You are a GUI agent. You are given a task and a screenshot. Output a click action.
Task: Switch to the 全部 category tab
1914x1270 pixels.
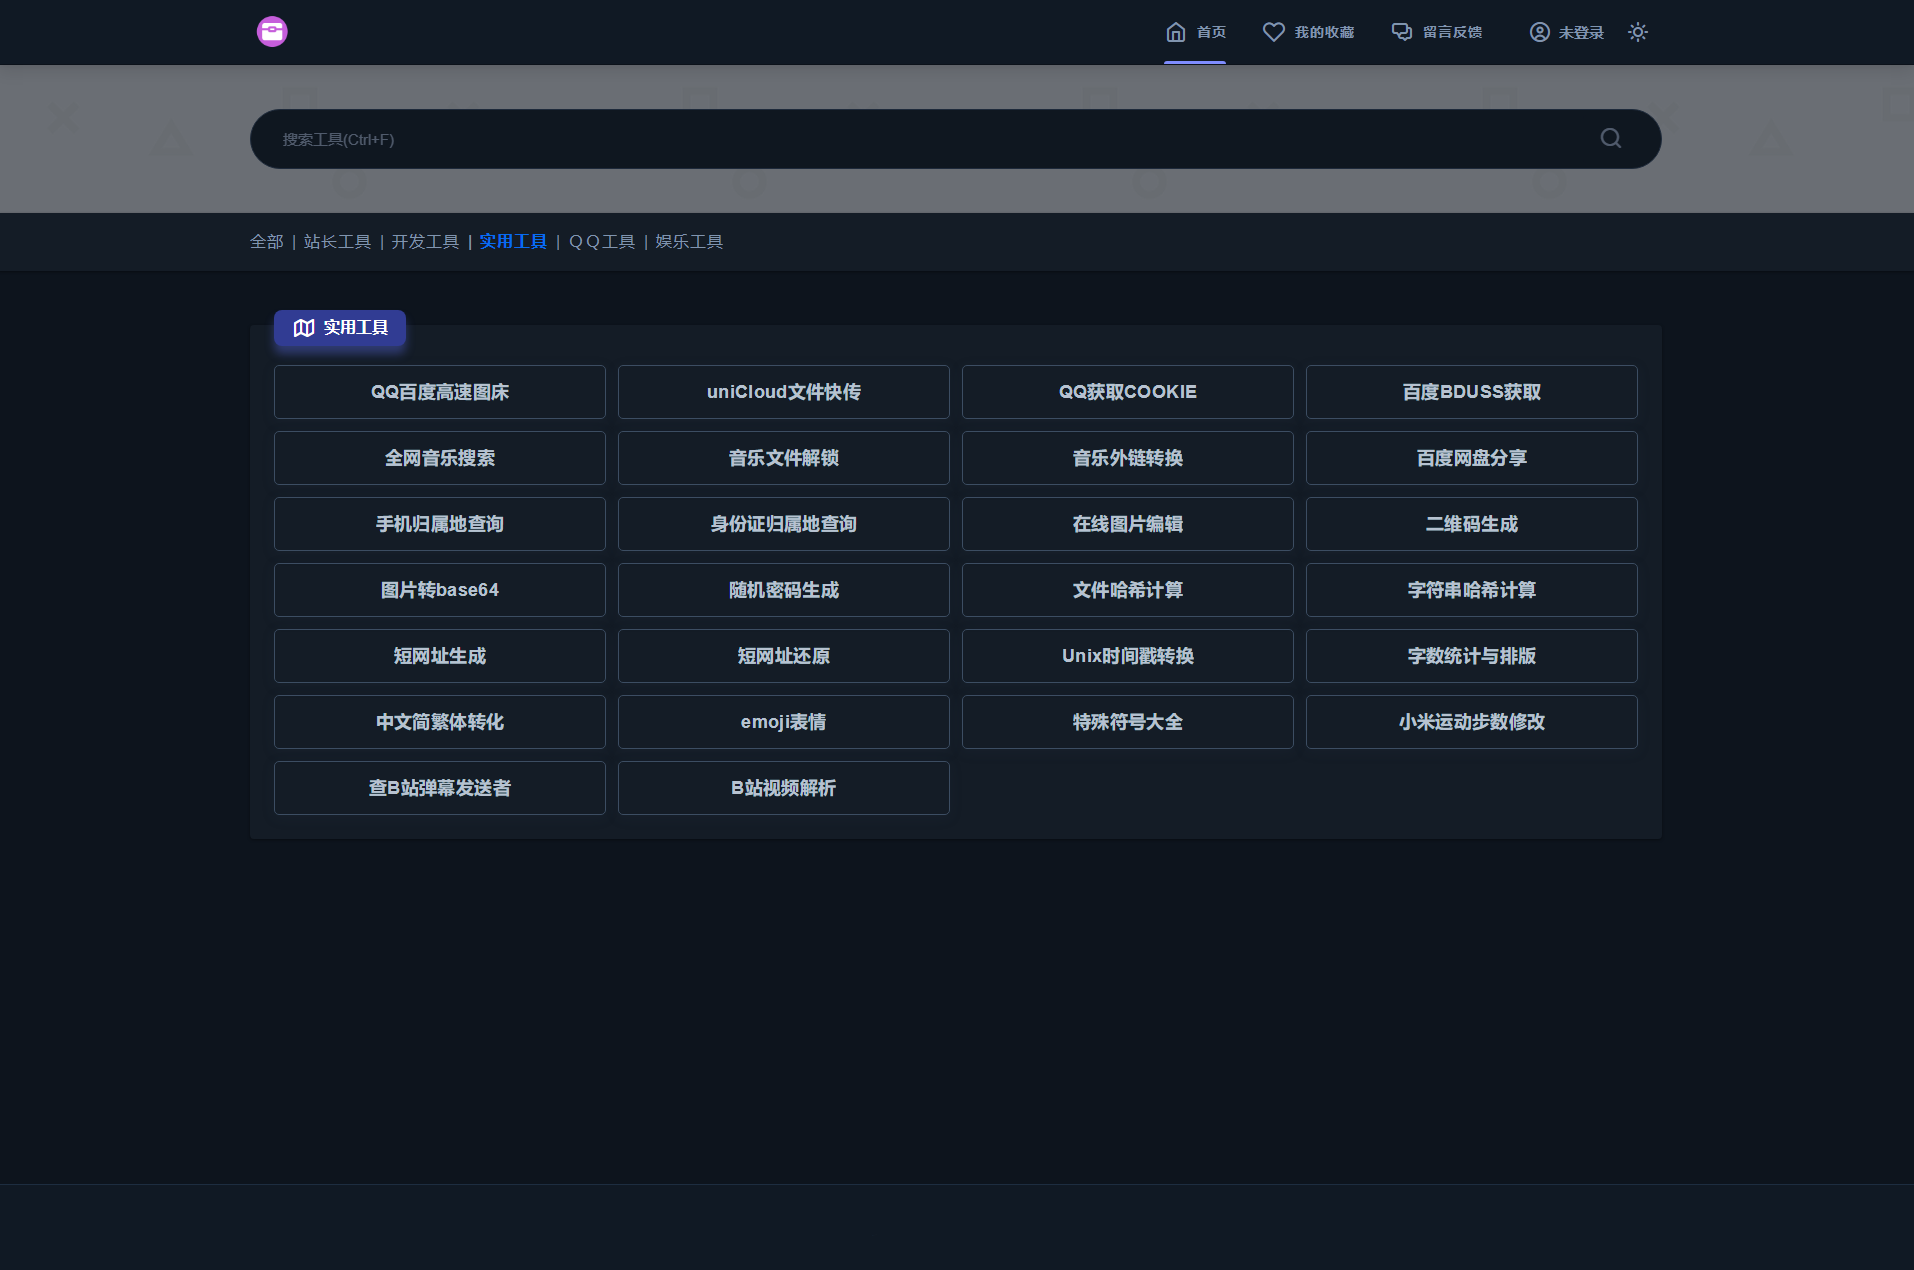266,242
